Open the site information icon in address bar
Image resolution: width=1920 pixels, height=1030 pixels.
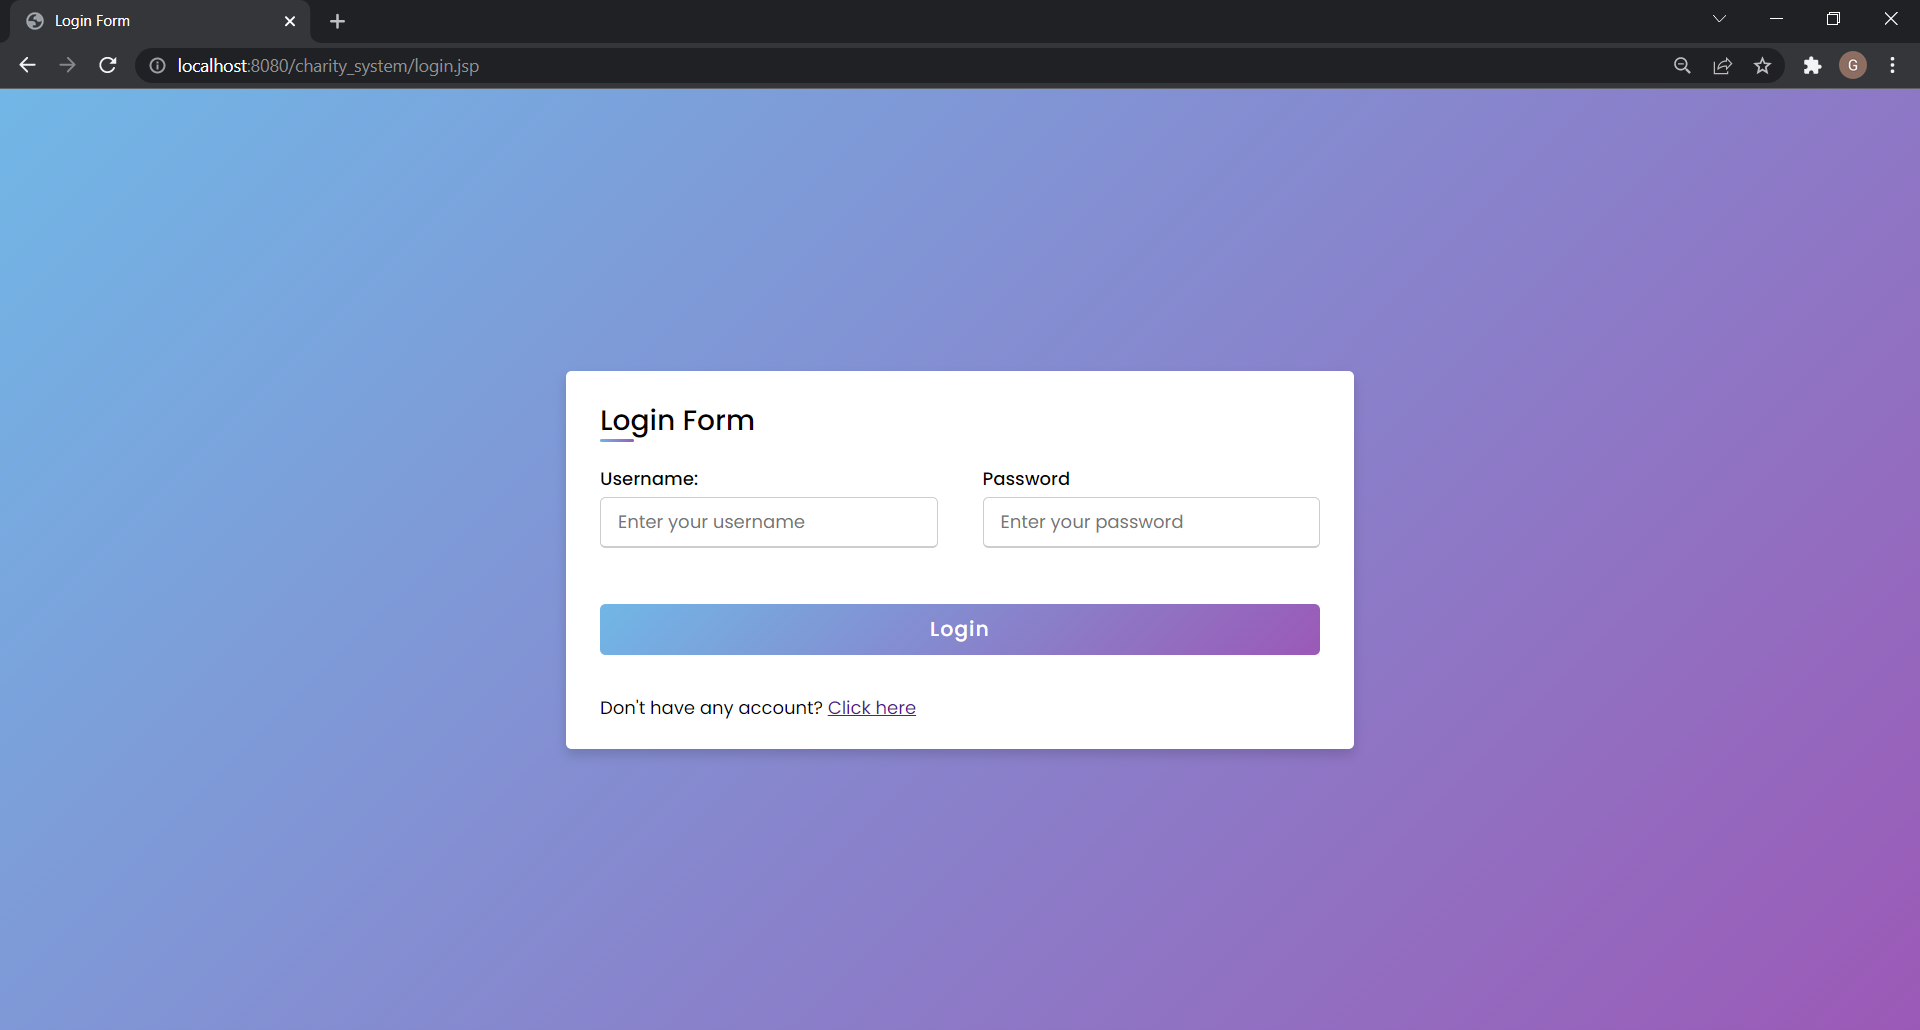coord(156,66)
